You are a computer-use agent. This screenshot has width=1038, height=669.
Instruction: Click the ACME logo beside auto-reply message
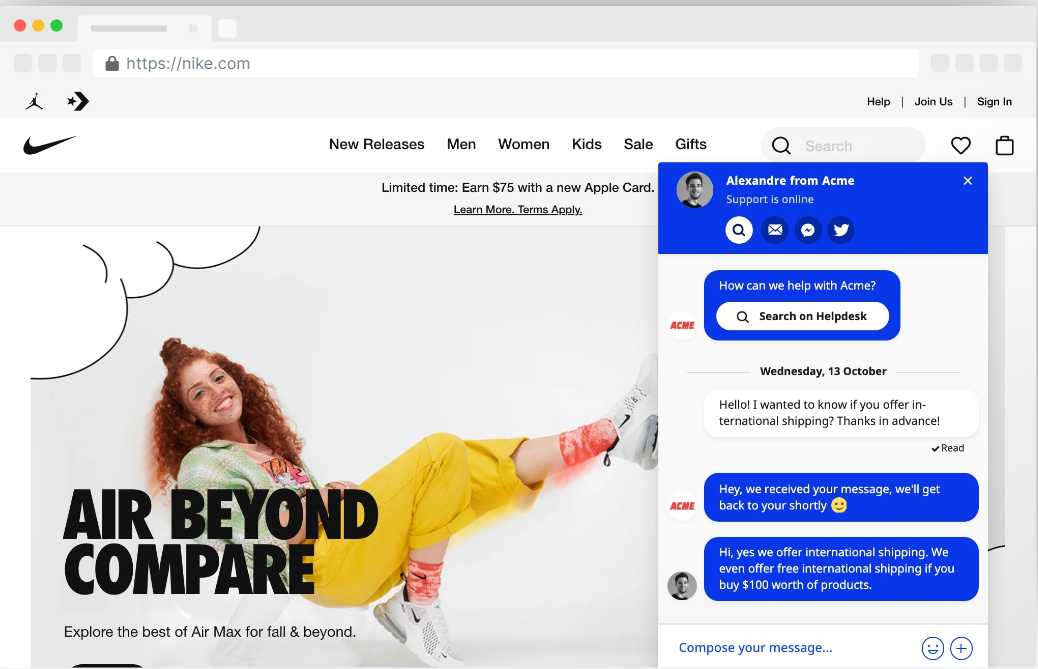(x=682, y=506)
